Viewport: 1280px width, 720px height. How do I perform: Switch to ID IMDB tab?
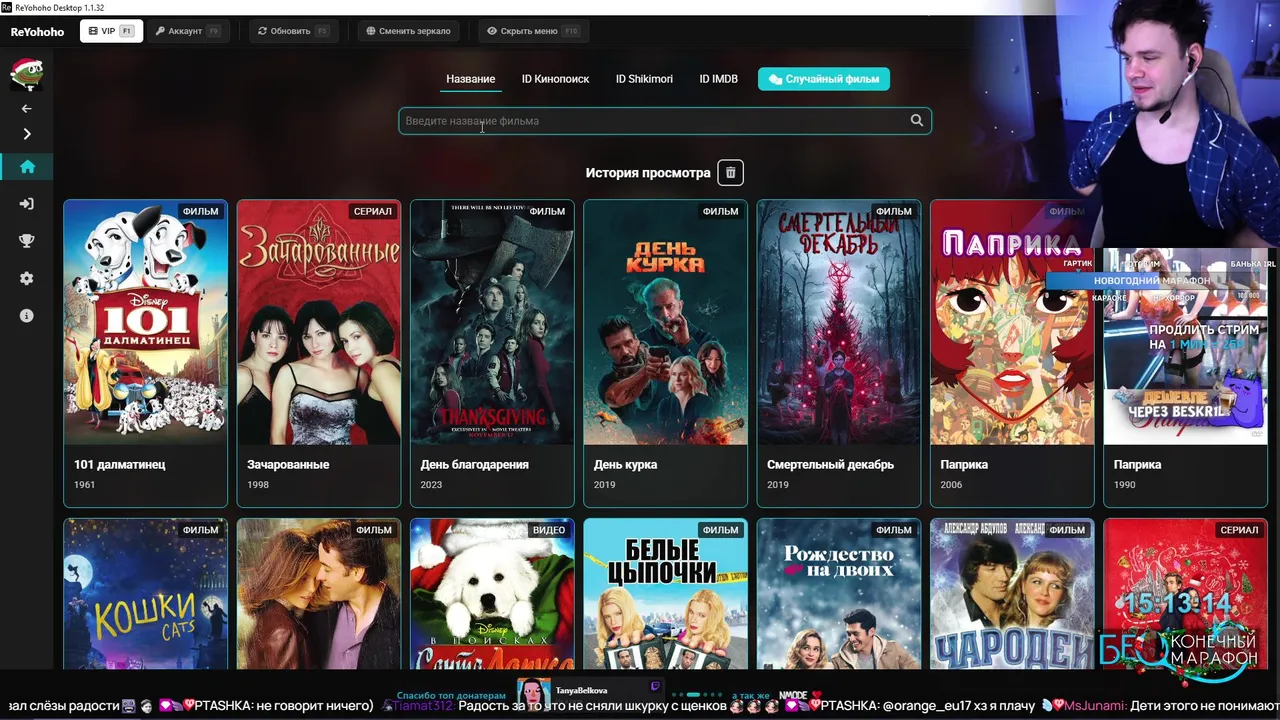718,79
